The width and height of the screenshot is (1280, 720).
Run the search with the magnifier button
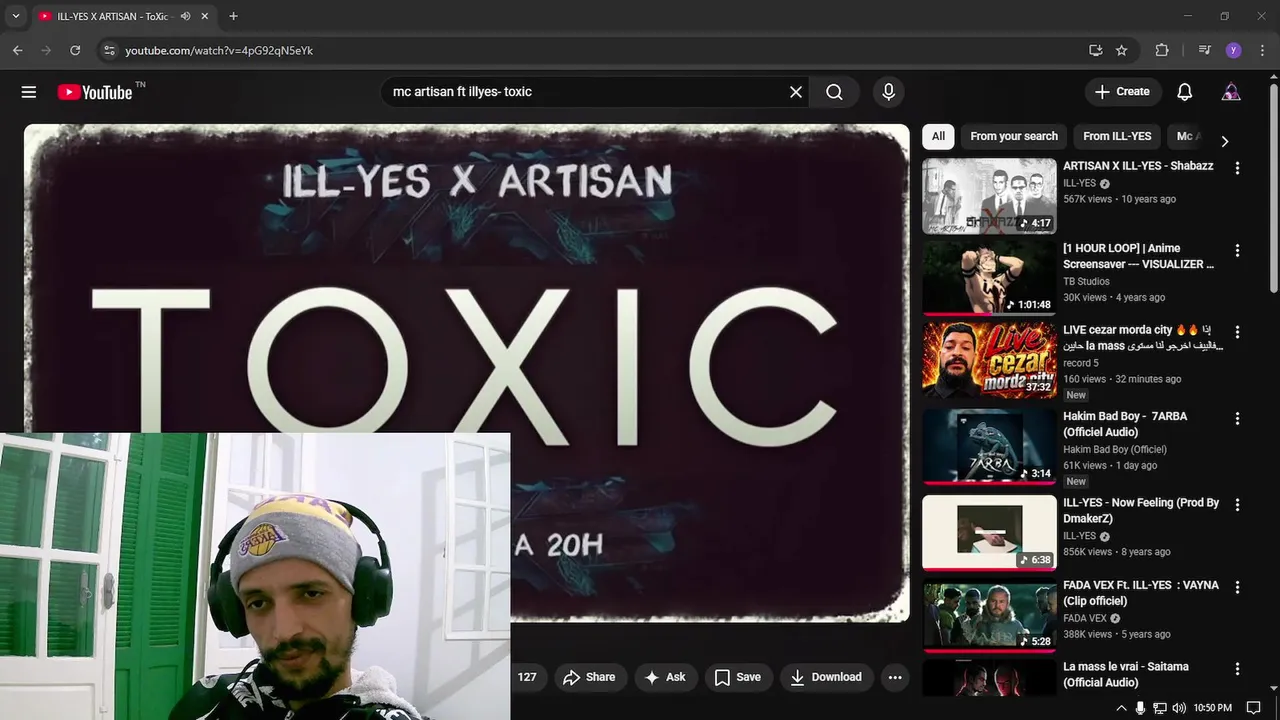[834, 92]
